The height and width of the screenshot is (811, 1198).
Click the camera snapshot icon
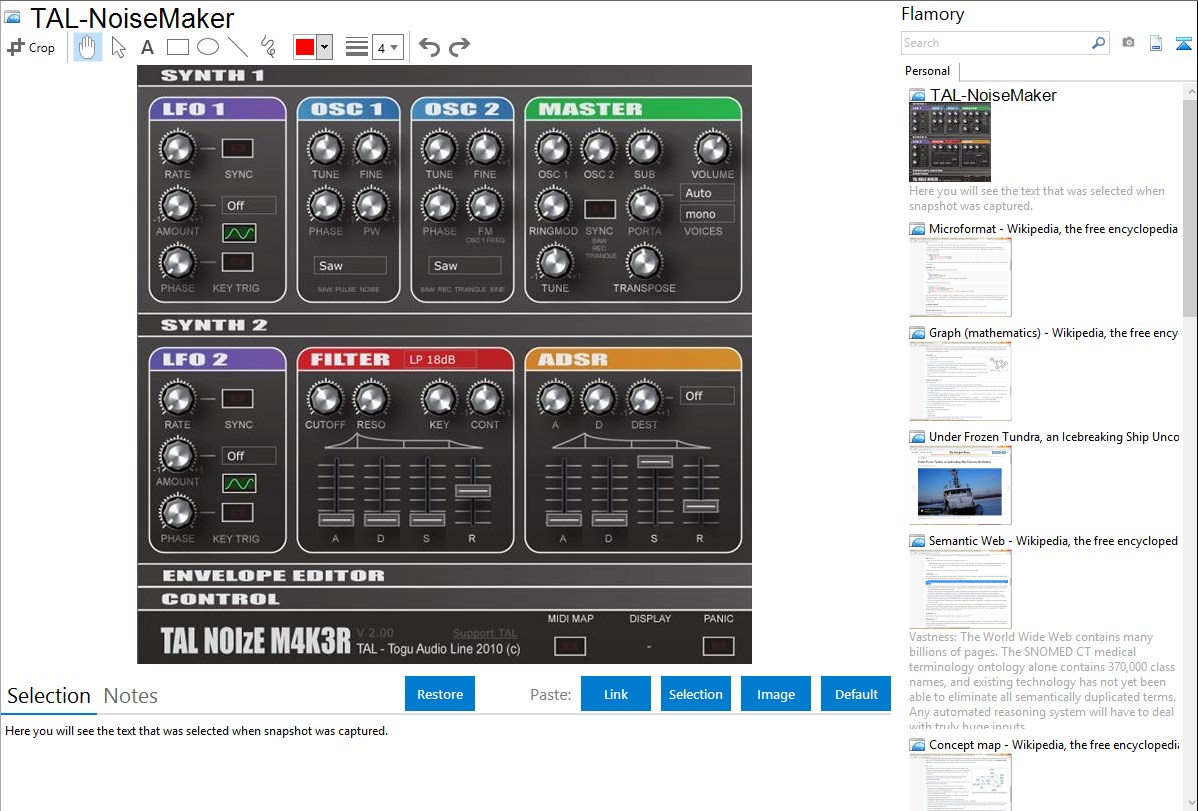tap(1128, 43)
